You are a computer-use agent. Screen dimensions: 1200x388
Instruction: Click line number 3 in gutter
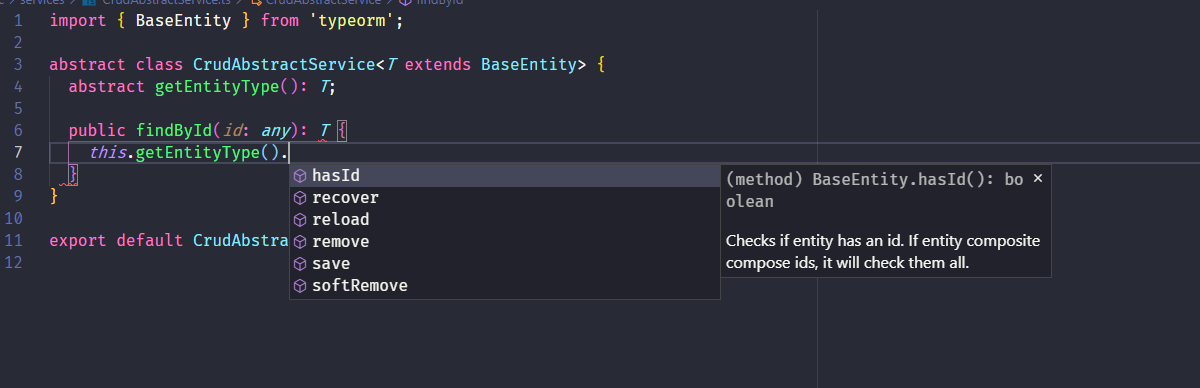click(x=18, y=64)
